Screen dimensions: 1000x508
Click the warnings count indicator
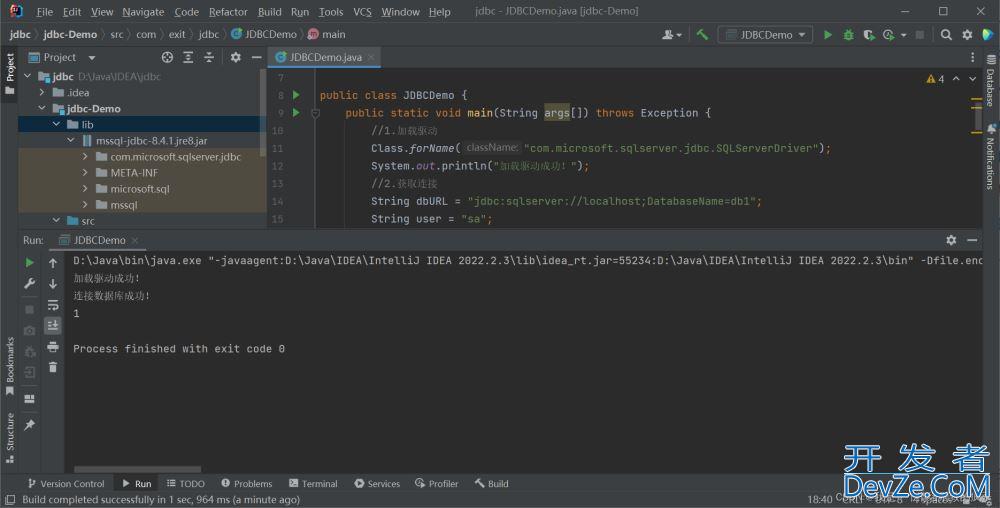(x=935, y=79)
